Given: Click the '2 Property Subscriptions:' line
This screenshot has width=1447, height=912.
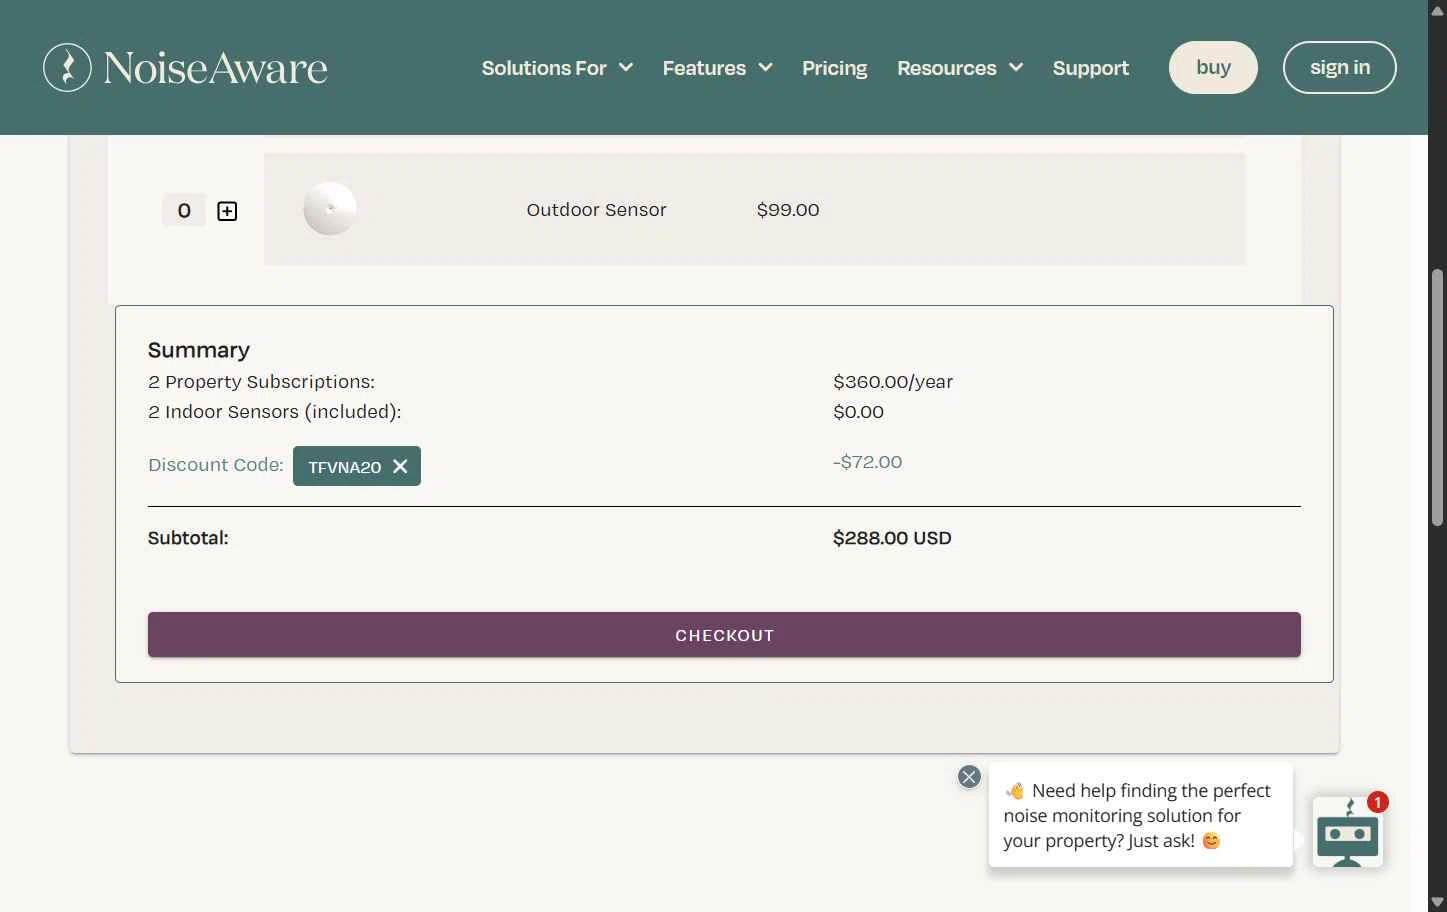Looking at the screenshot, I should [261, 382].
